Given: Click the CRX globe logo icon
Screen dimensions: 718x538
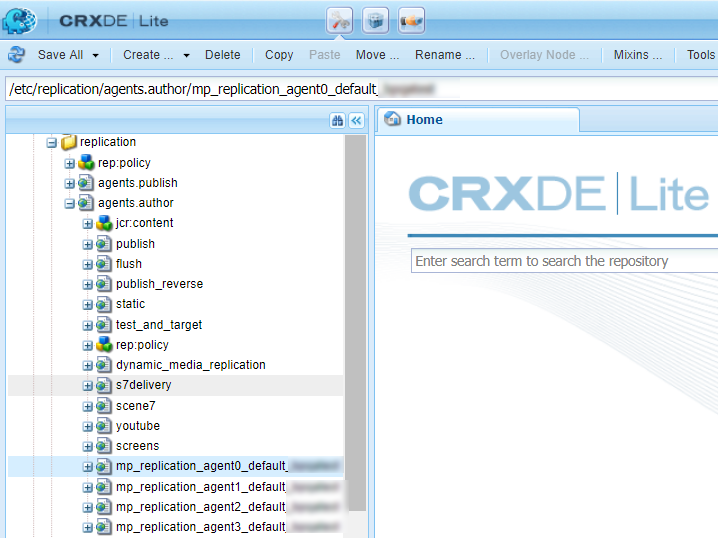Looking at the screenshot, I should pos(19,20).
